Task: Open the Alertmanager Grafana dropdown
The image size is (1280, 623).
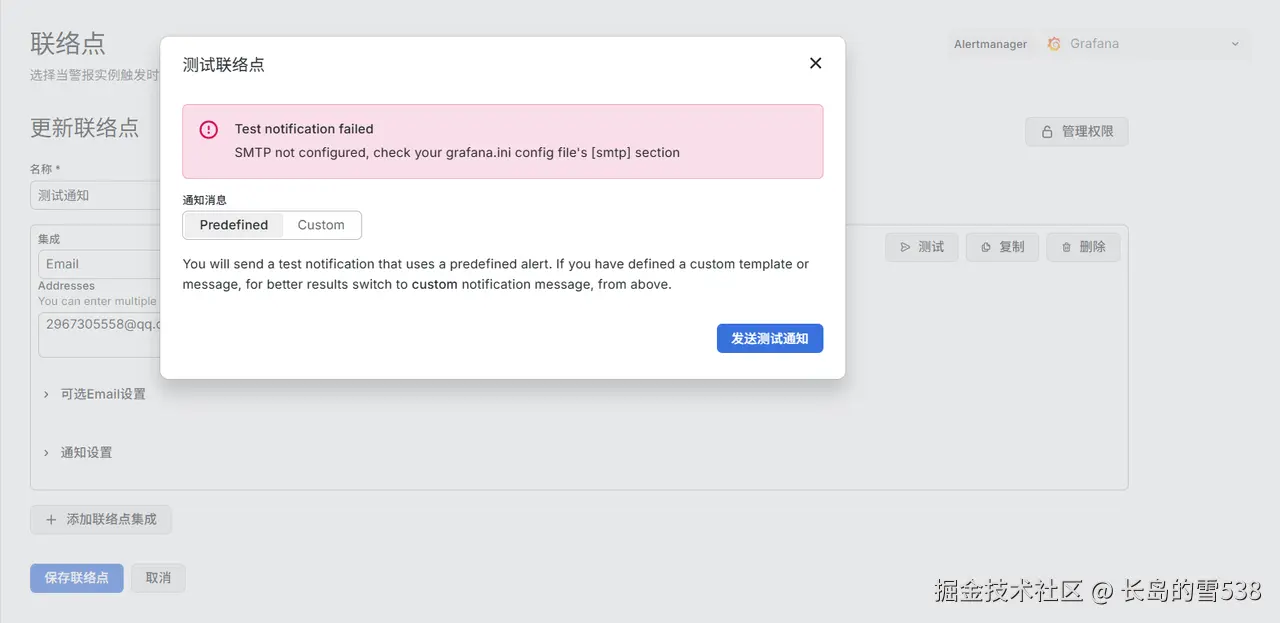Action: click(x=1144, y=44)
